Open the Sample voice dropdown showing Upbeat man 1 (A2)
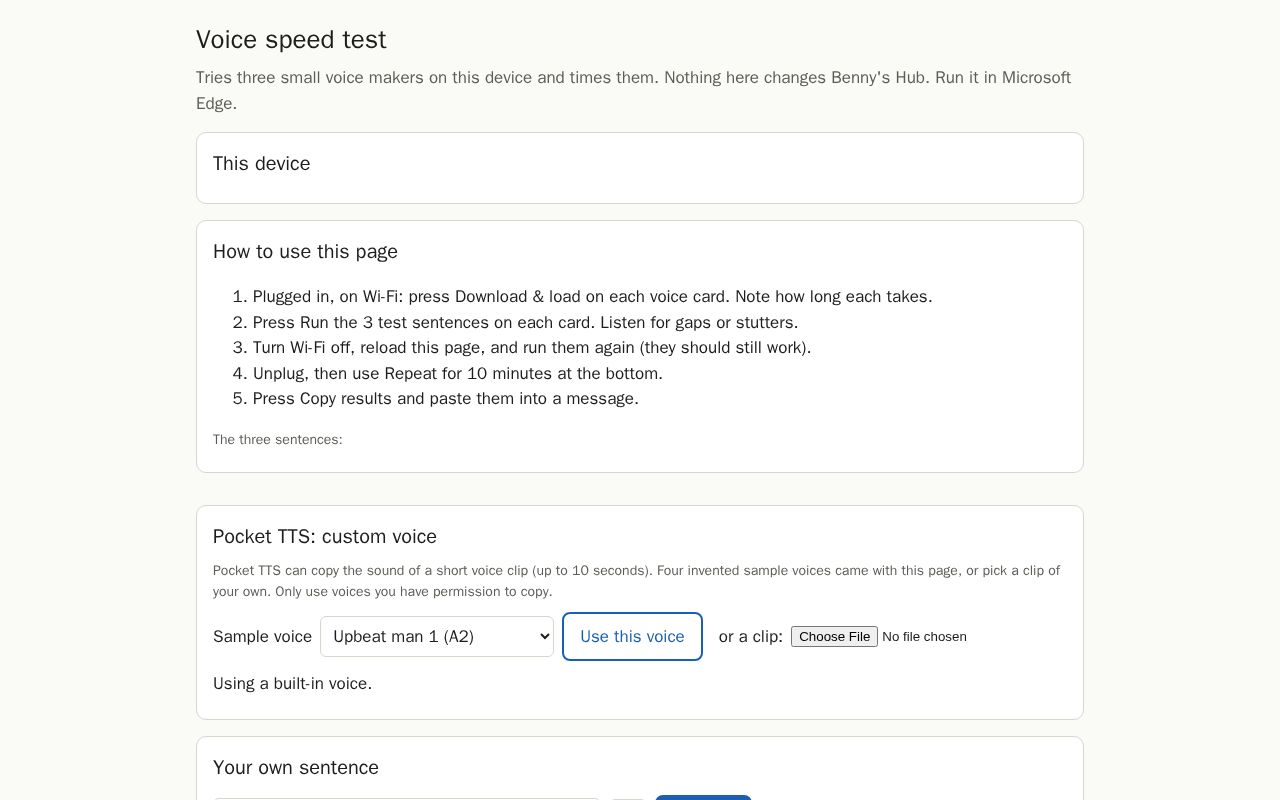Screen dimensions: 1280x800 437,637
